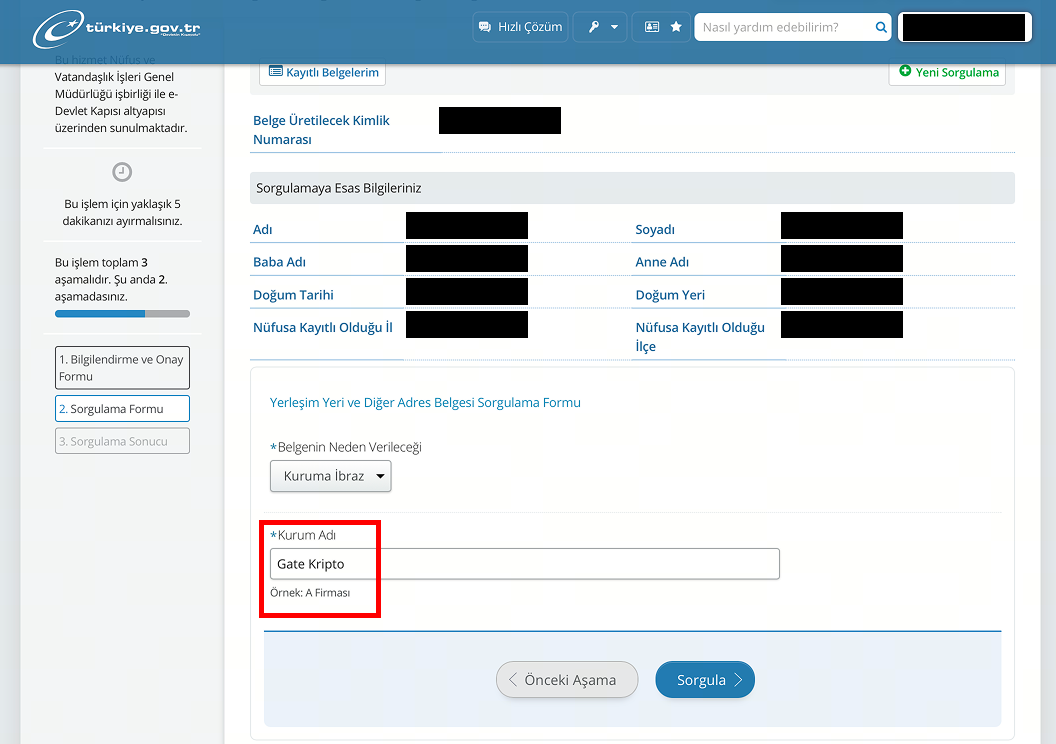
Task: Click the 'yaklaşık 5 dakikanızı' time estimate text
Action: point(122,213)
